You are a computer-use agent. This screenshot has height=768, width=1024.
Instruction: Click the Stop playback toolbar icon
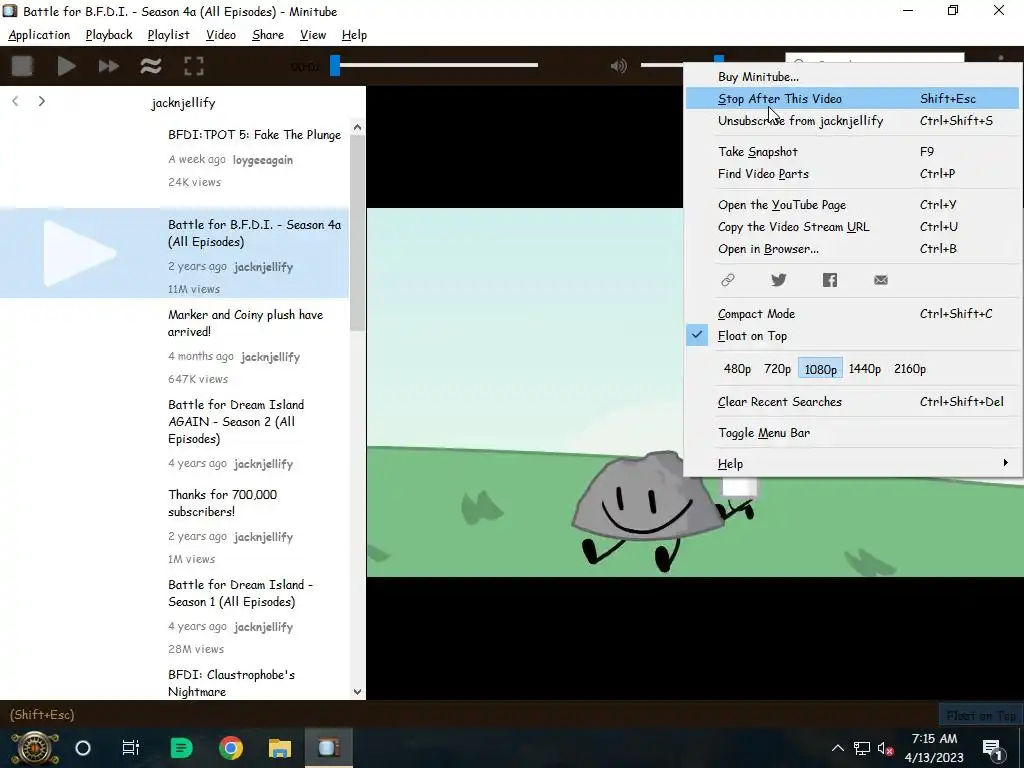(22, 66)
